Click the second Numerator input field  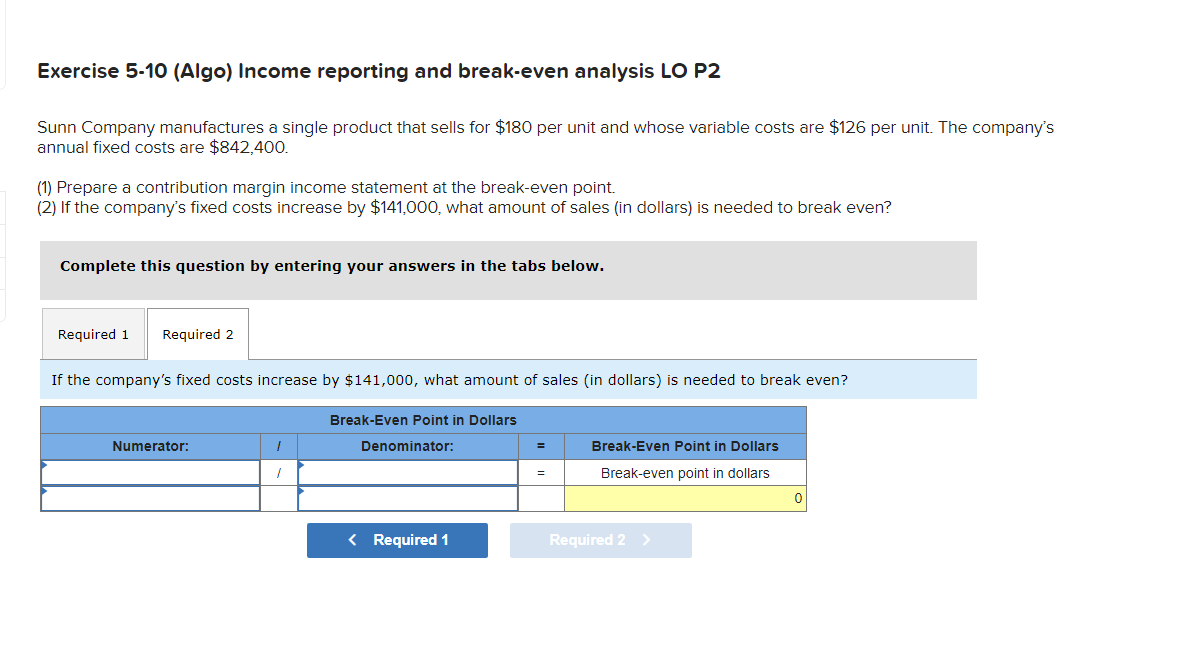[150, 497]
